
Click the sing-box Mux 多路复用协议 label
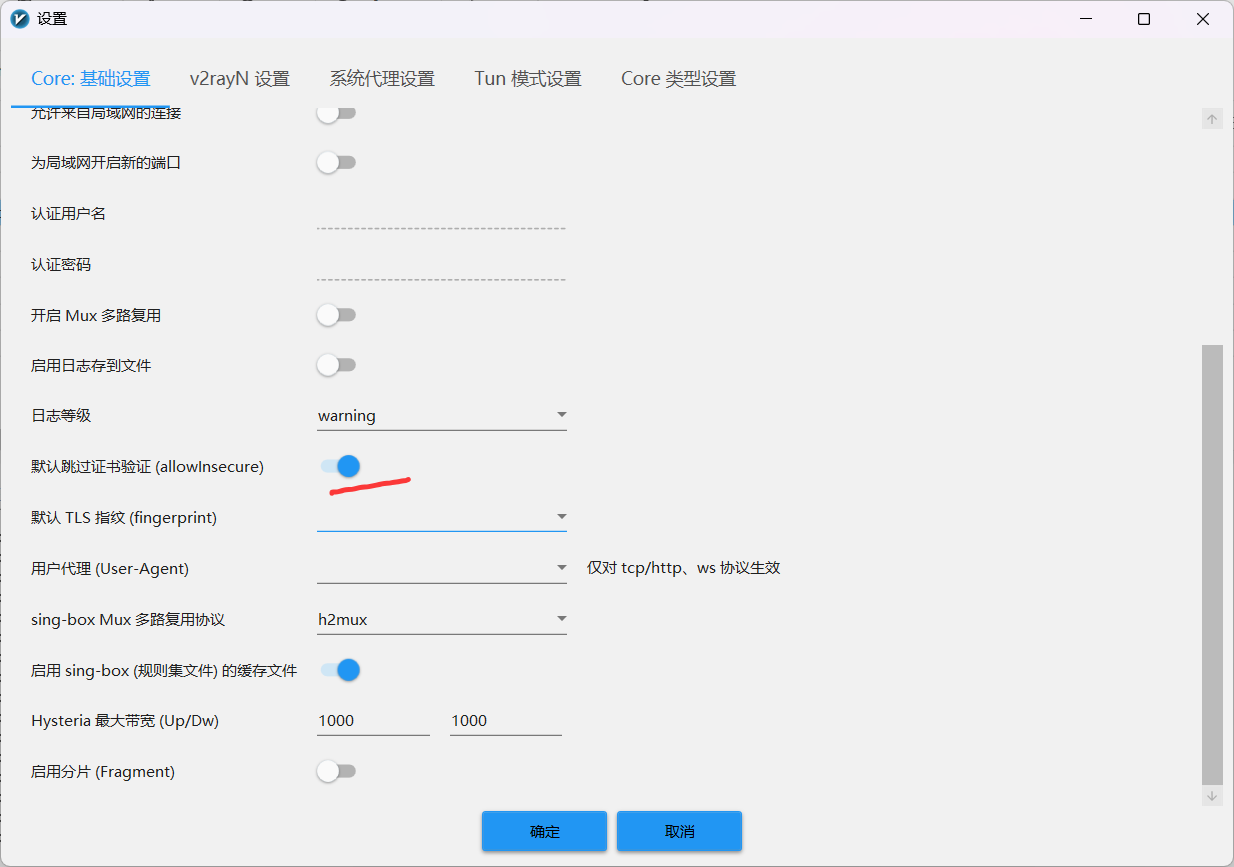point(128,620)
